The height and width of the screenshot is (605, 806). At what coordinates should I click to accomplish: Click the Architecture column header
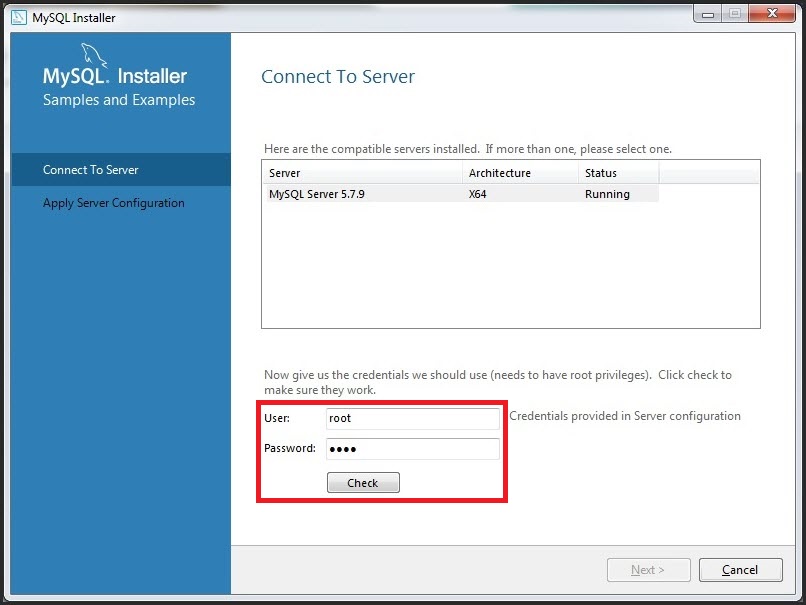[520, 173]
